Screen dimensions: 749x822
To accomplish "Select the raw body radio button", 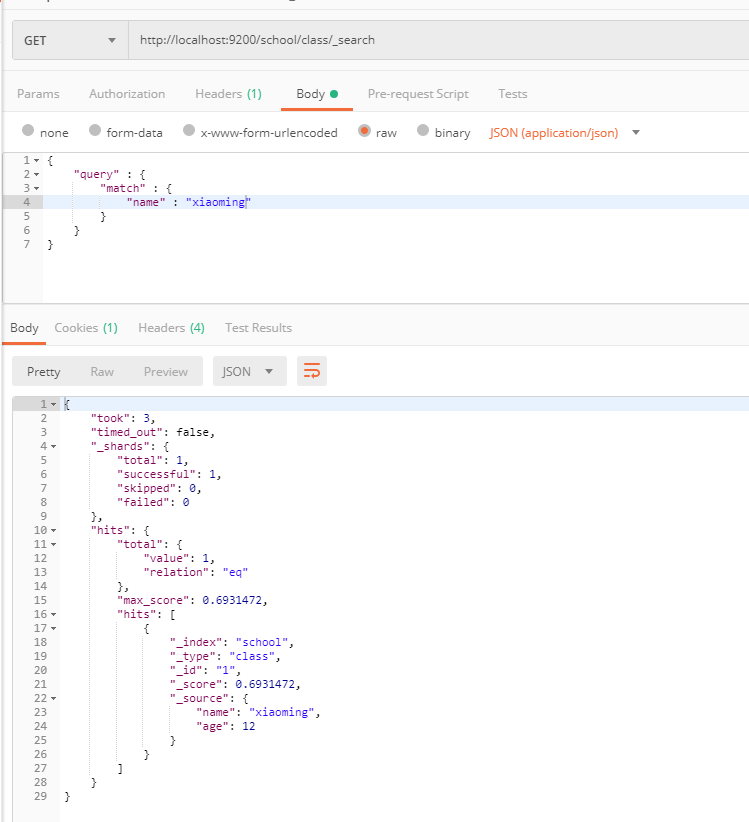I will coord(364,131).
